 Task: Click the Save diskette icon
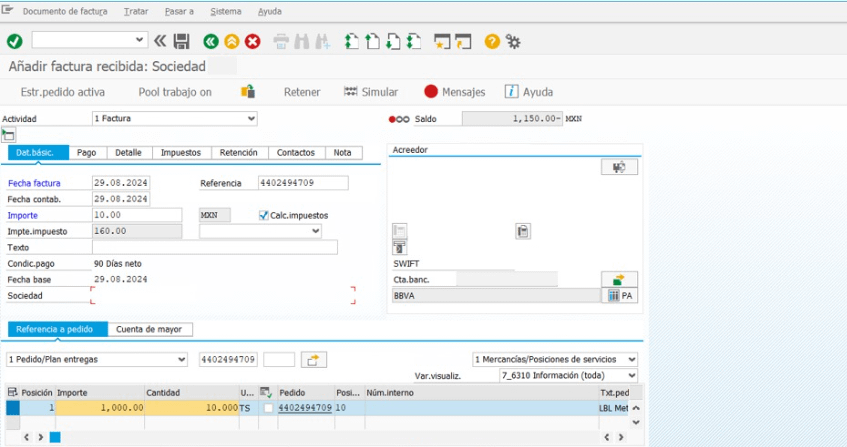[181, 41]
